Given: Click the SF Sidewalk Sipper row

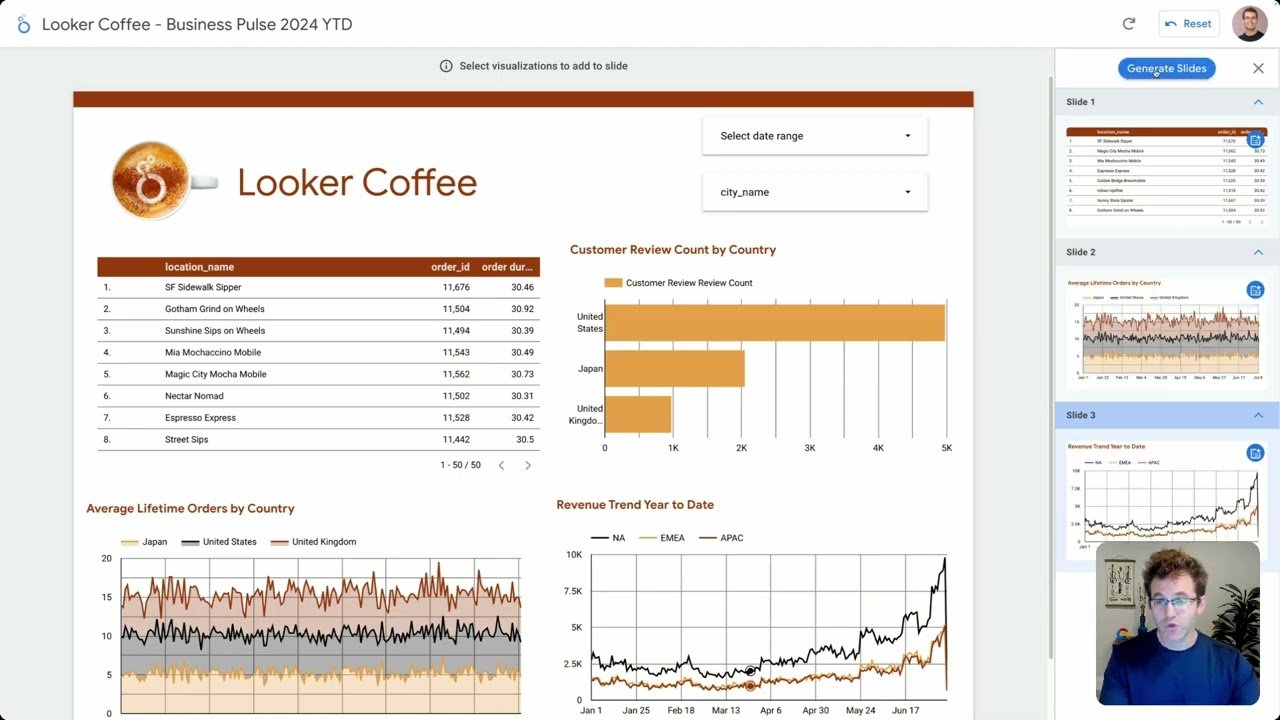Looking at the screenshot, I should point(318,287).
